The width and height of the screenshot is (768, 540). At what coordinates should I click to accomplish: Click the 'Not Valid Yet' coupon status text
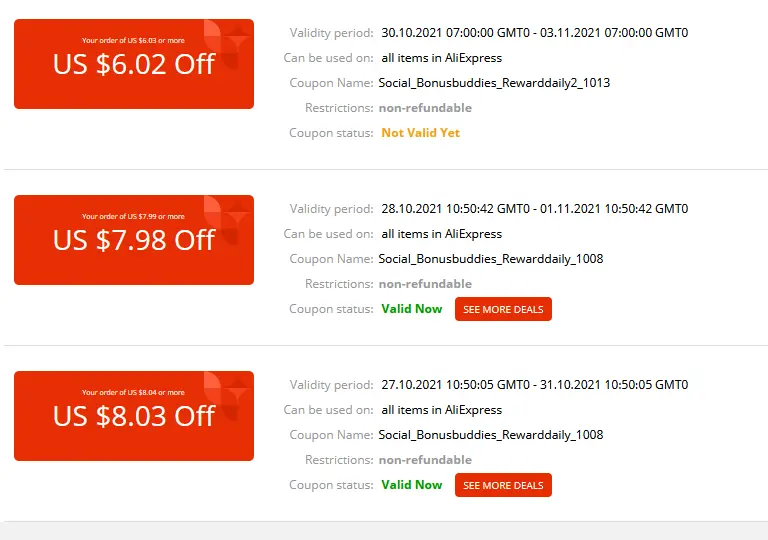[420, 133]
